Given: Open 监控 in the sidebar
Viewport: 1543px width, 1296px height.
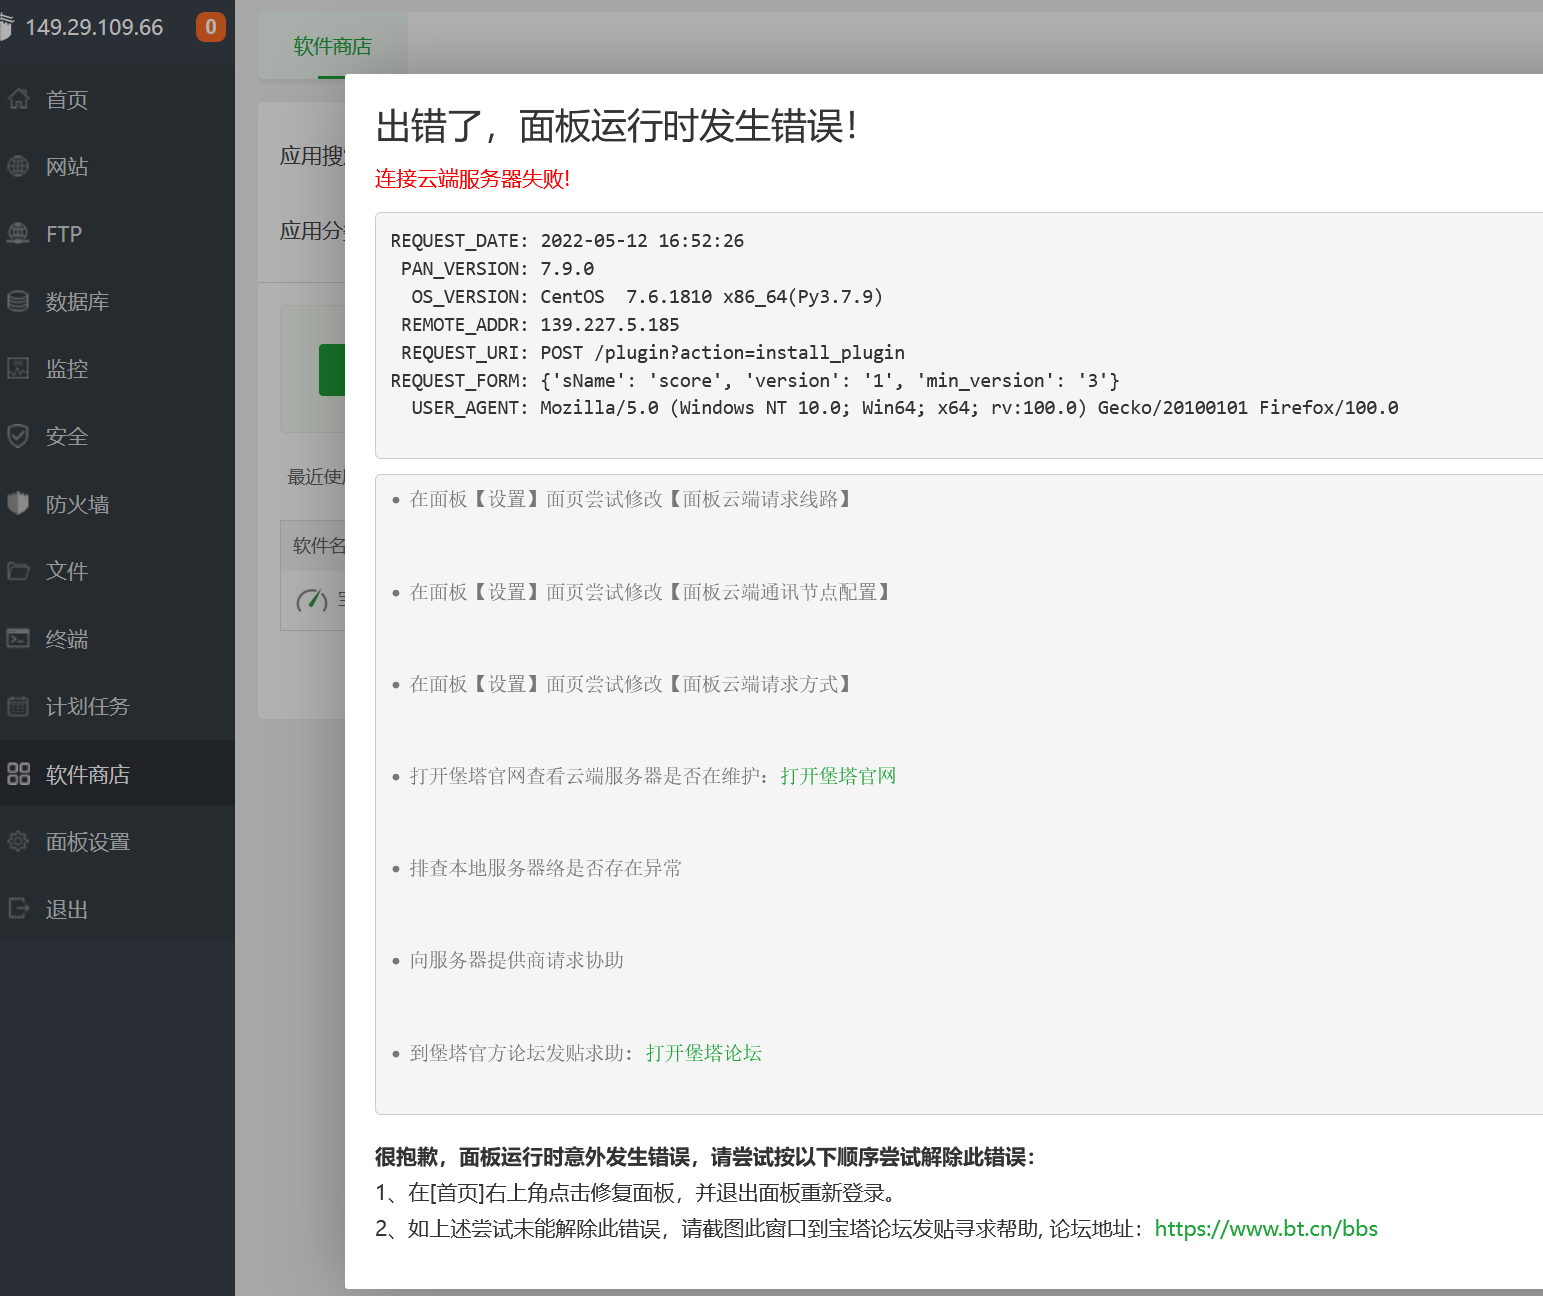Looking at the screenshot, I should 117,369.
